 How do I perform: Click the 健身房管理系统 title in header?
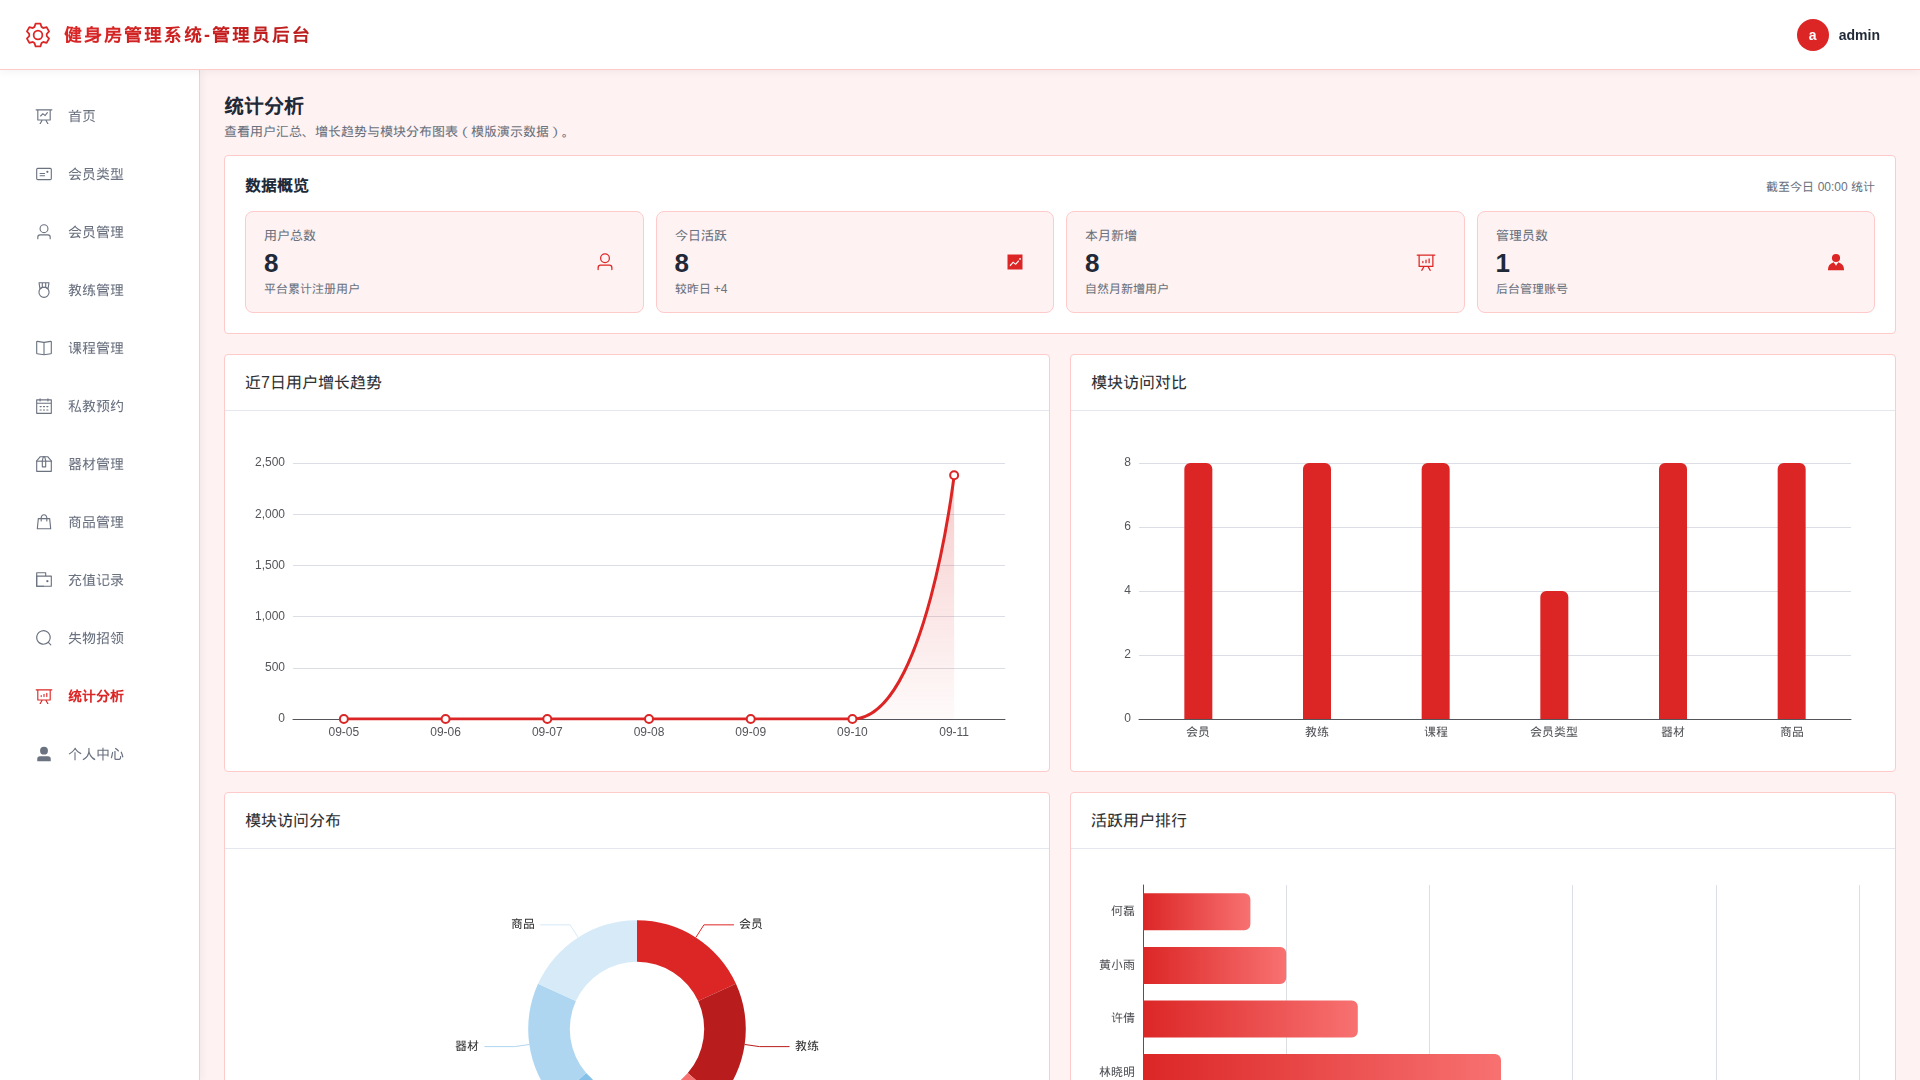187,35
